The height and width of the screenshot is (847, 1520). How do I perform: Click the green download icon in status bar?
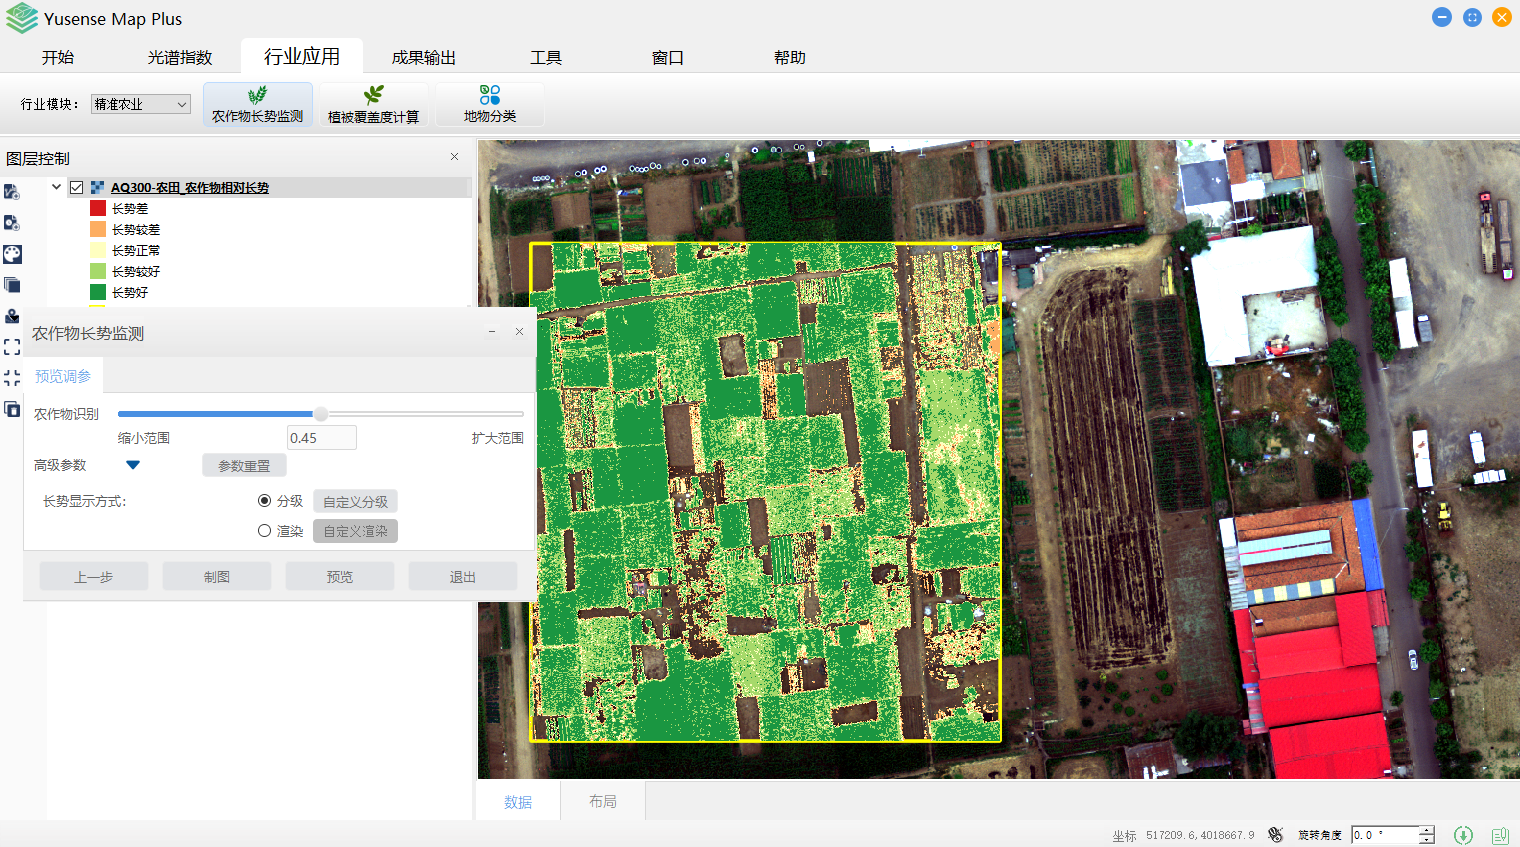coord(1463,835)
